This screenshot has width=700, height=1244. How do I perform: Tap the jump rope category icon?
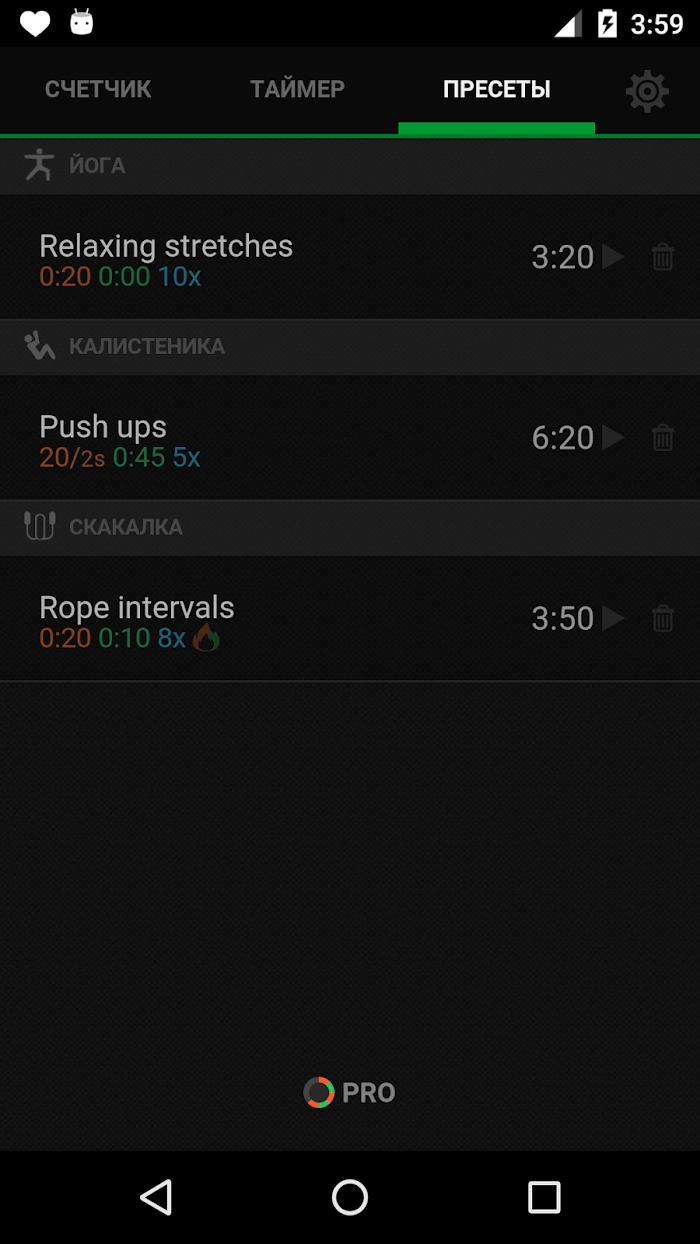(39, 526)
